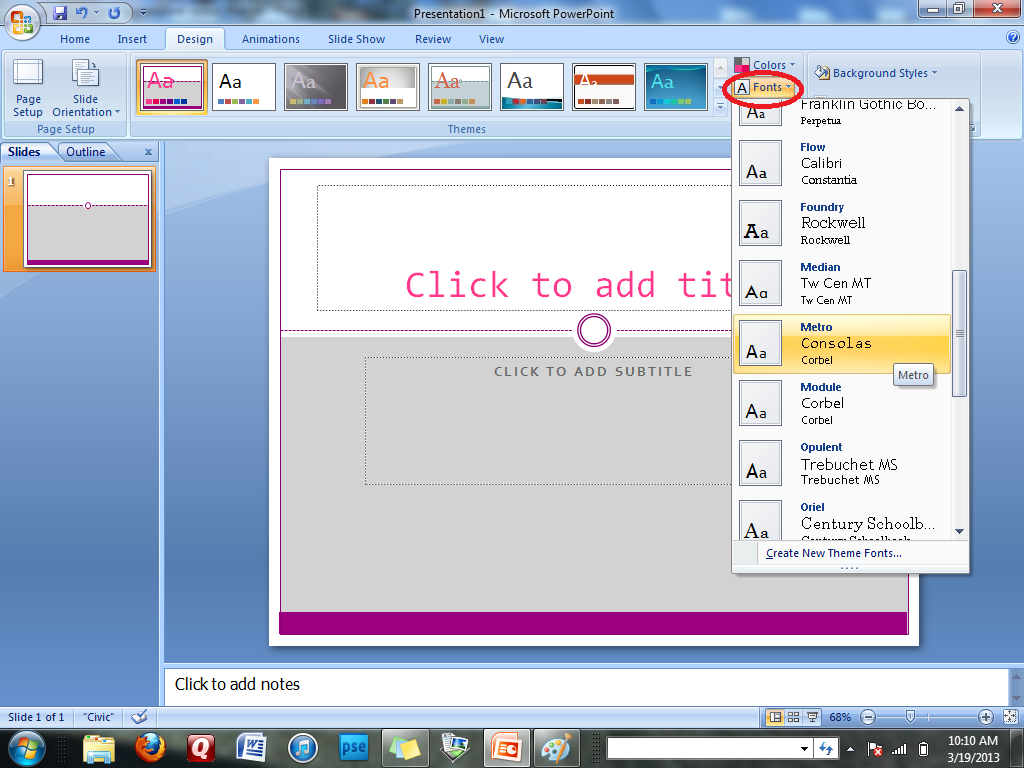Screen dimensions: 1024x768
Task: Select slide 1 thumbnail in Slides pane
Action: tap(88, 219)
